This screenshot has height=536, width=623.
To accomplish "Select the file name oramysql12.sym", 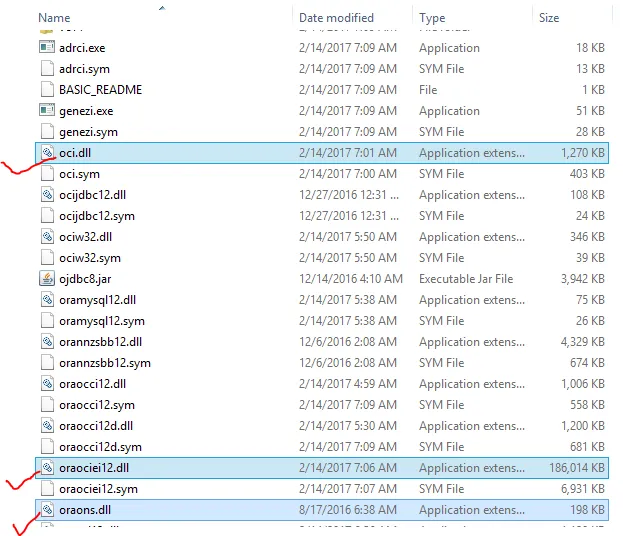I will pyautogui.click(x=102, y=321).
